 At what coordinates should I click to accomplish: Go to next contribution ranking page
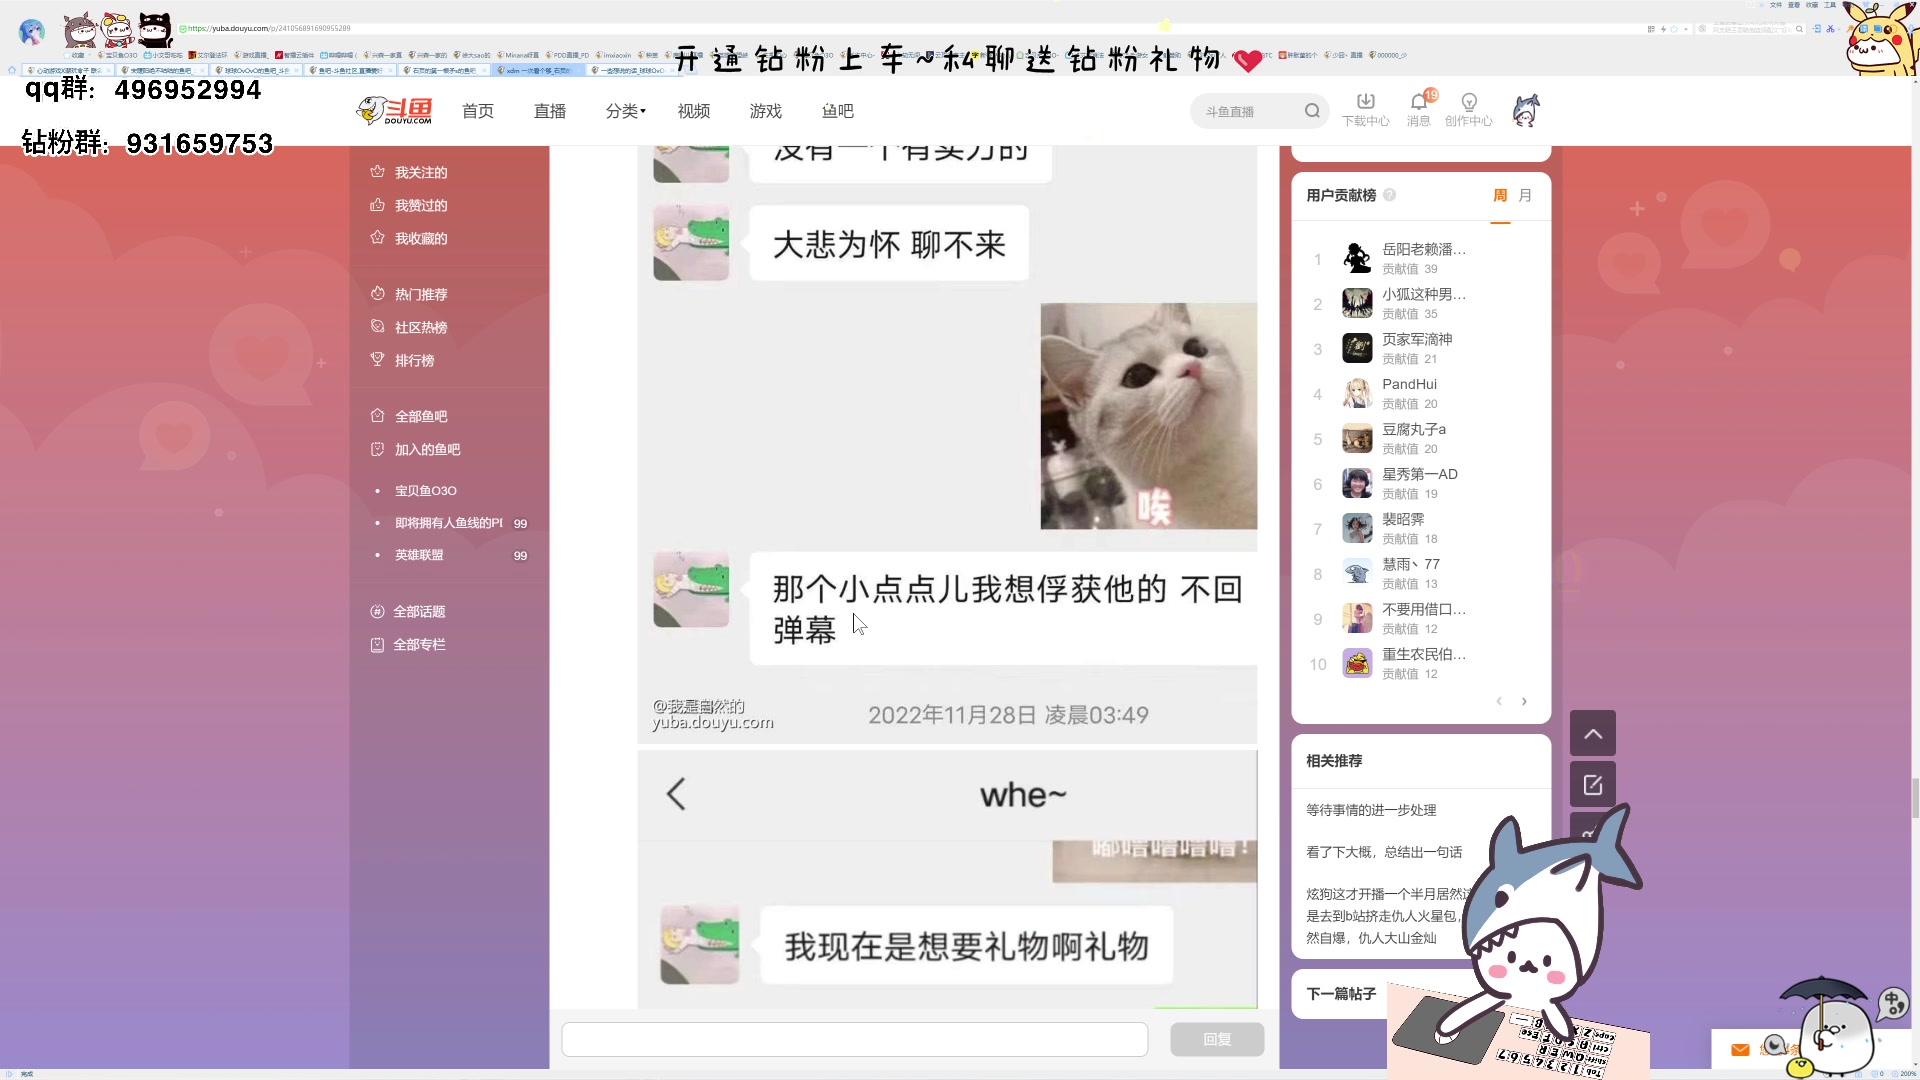[x=1524, y=701]
